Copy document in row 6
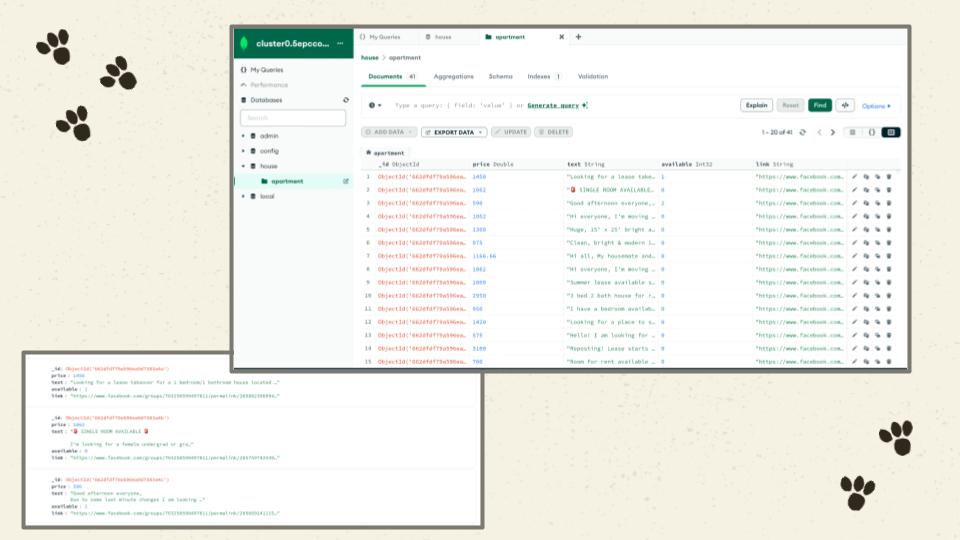The image size is (960, 540). 866,243
